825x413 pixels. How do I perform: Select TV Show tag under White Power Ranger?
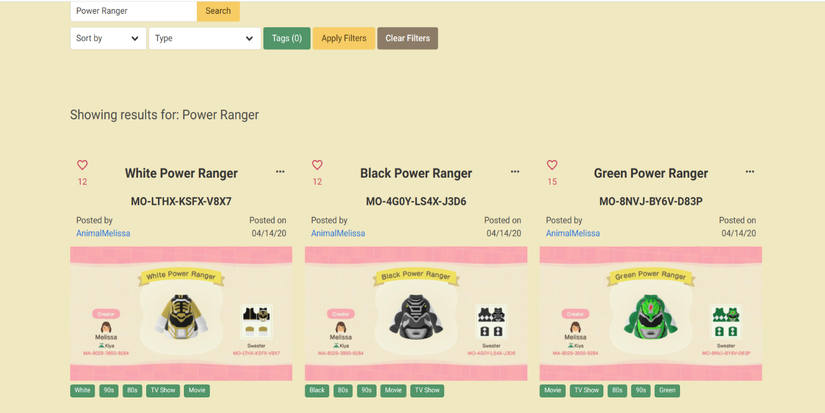[163, 390]
